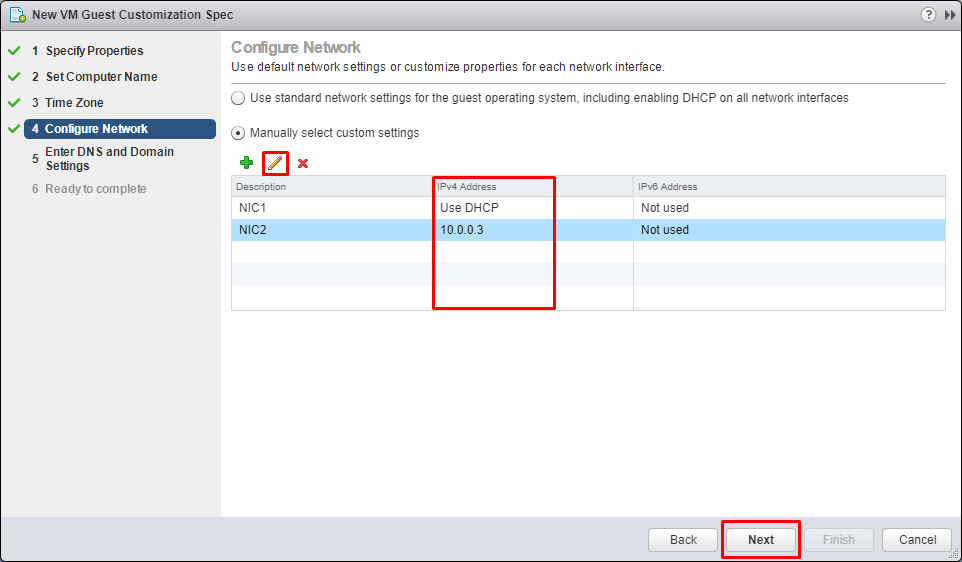The width and height of the screenshot is (962, 562).
Task: Click the green plus add NIC icon
Action: click(247, 163)
